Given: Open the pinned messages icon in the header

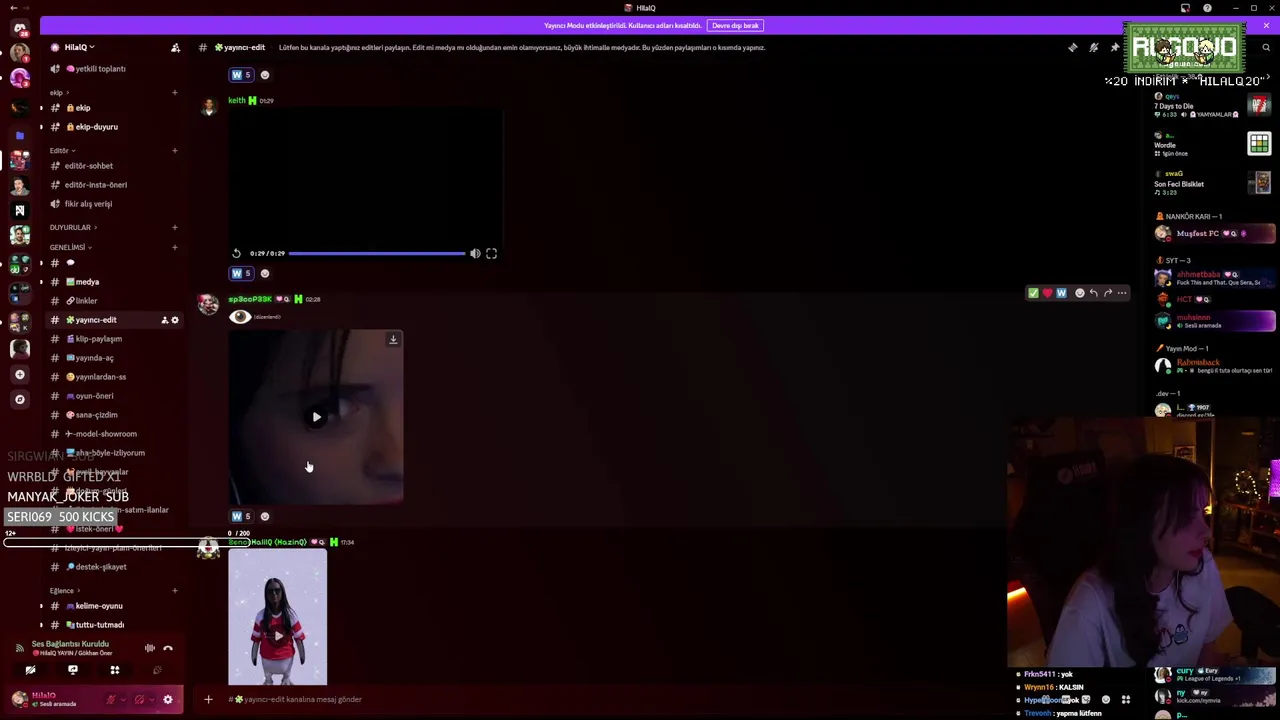Looking at the screenshot, I should [1114, 47].
